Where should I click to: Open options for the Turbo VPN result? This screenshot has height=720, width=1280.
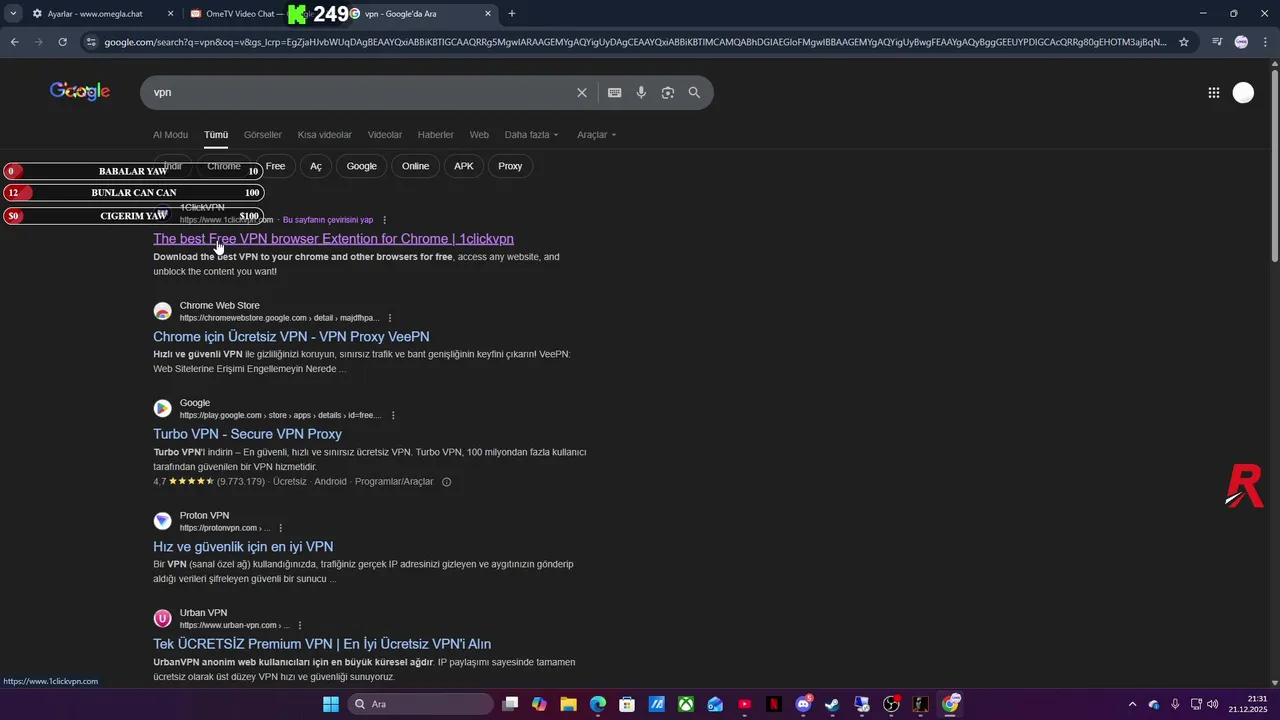pos(393,415)
